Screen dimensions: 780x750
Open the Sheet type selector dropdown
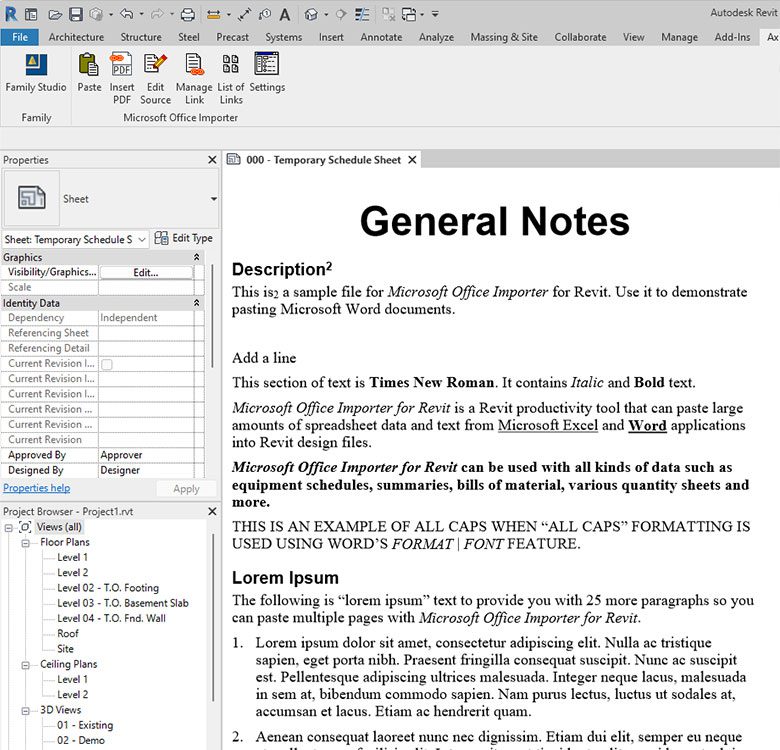(x=213, y=199)
